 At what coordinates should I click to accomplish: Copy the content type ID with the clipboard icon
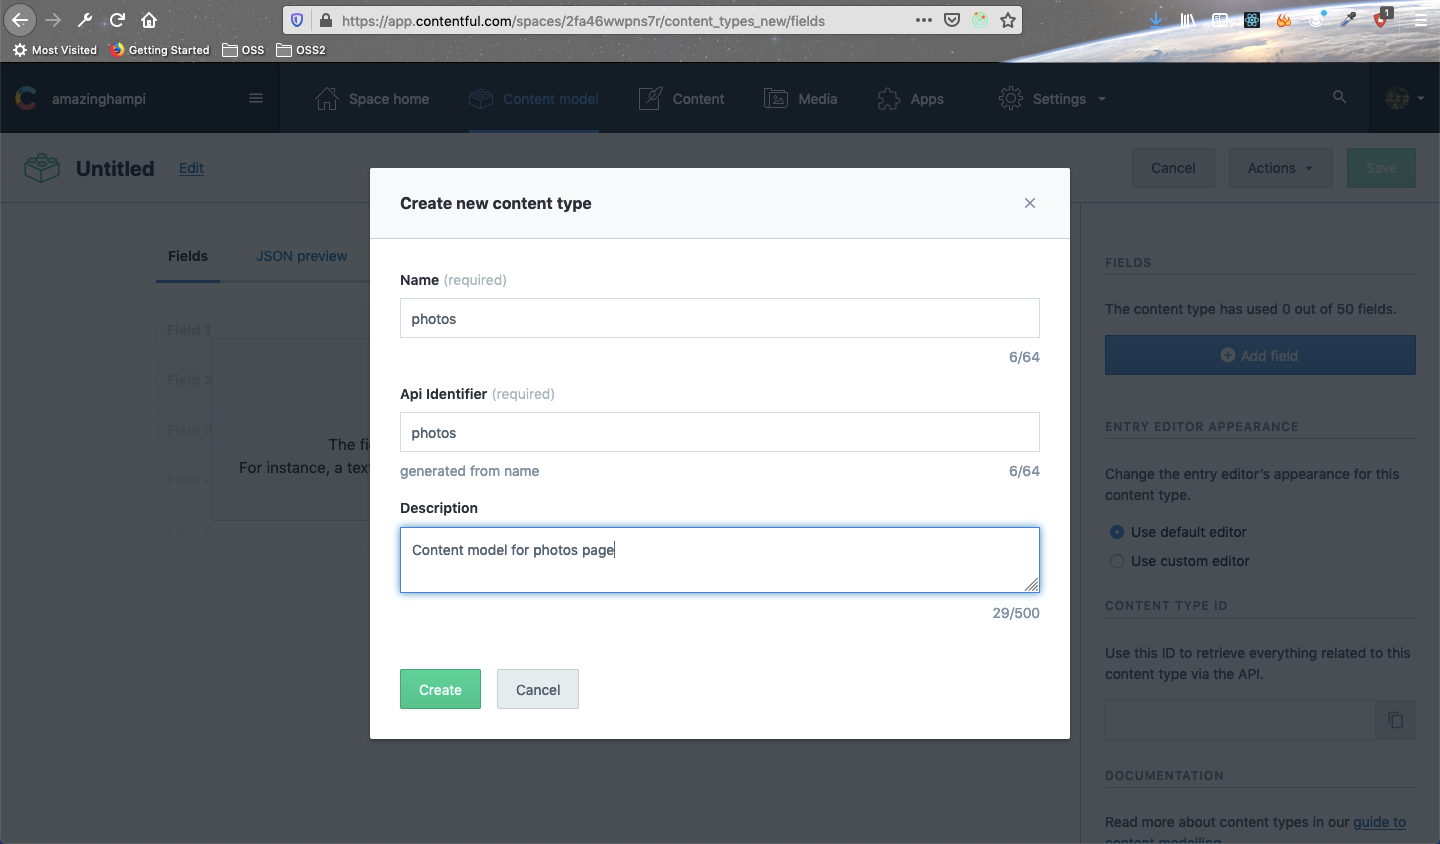[1396, 720]
